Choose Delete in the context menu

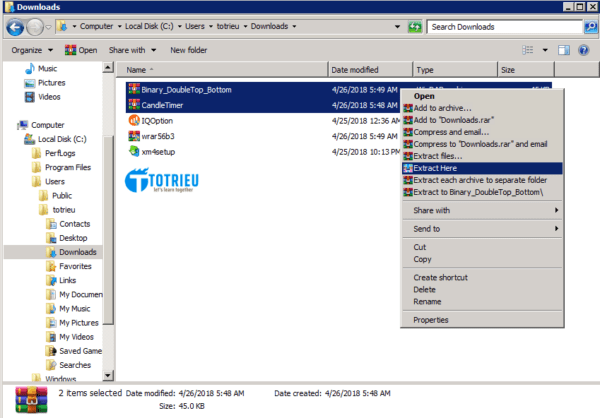(x=482, y=290)
